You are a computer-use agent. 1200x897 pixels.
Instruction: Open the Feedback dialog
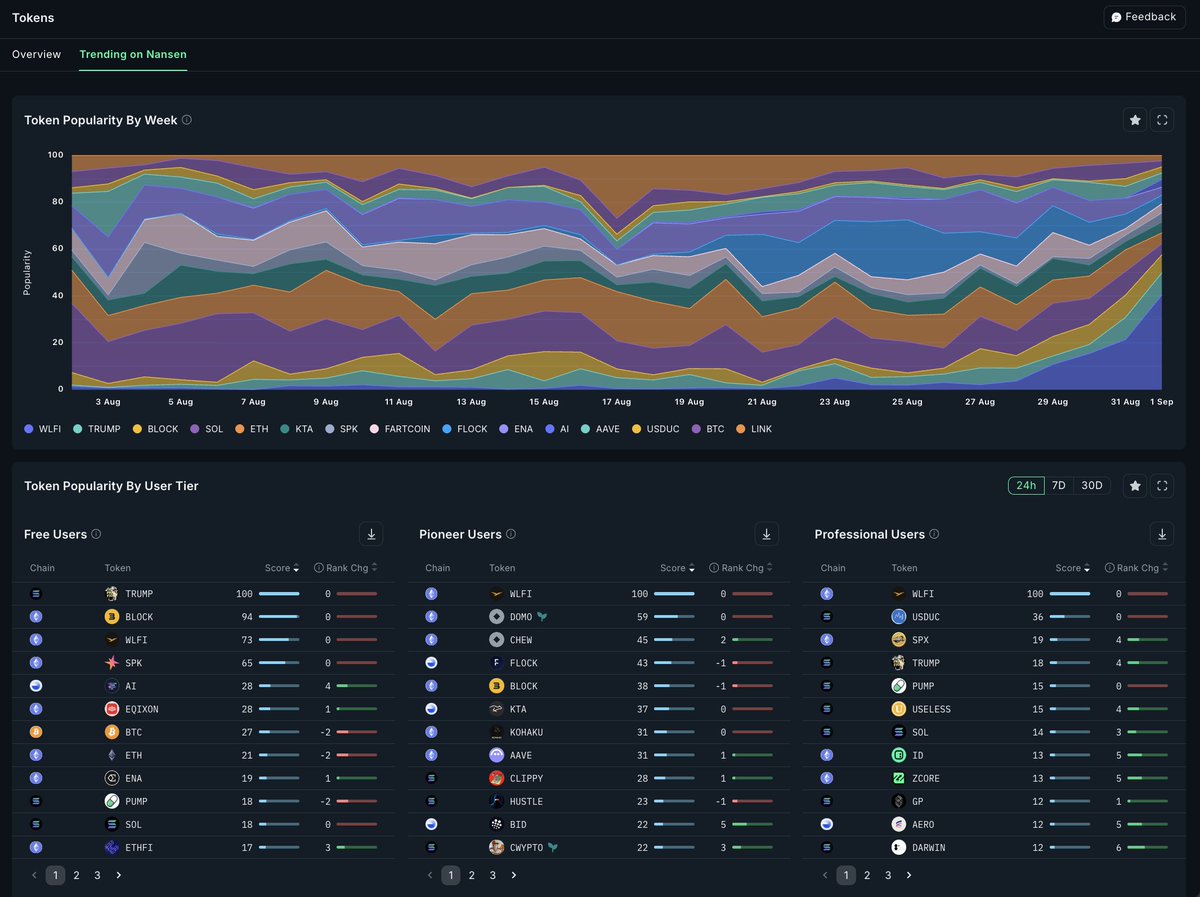pyautogui.click(x=1144, y=17)
